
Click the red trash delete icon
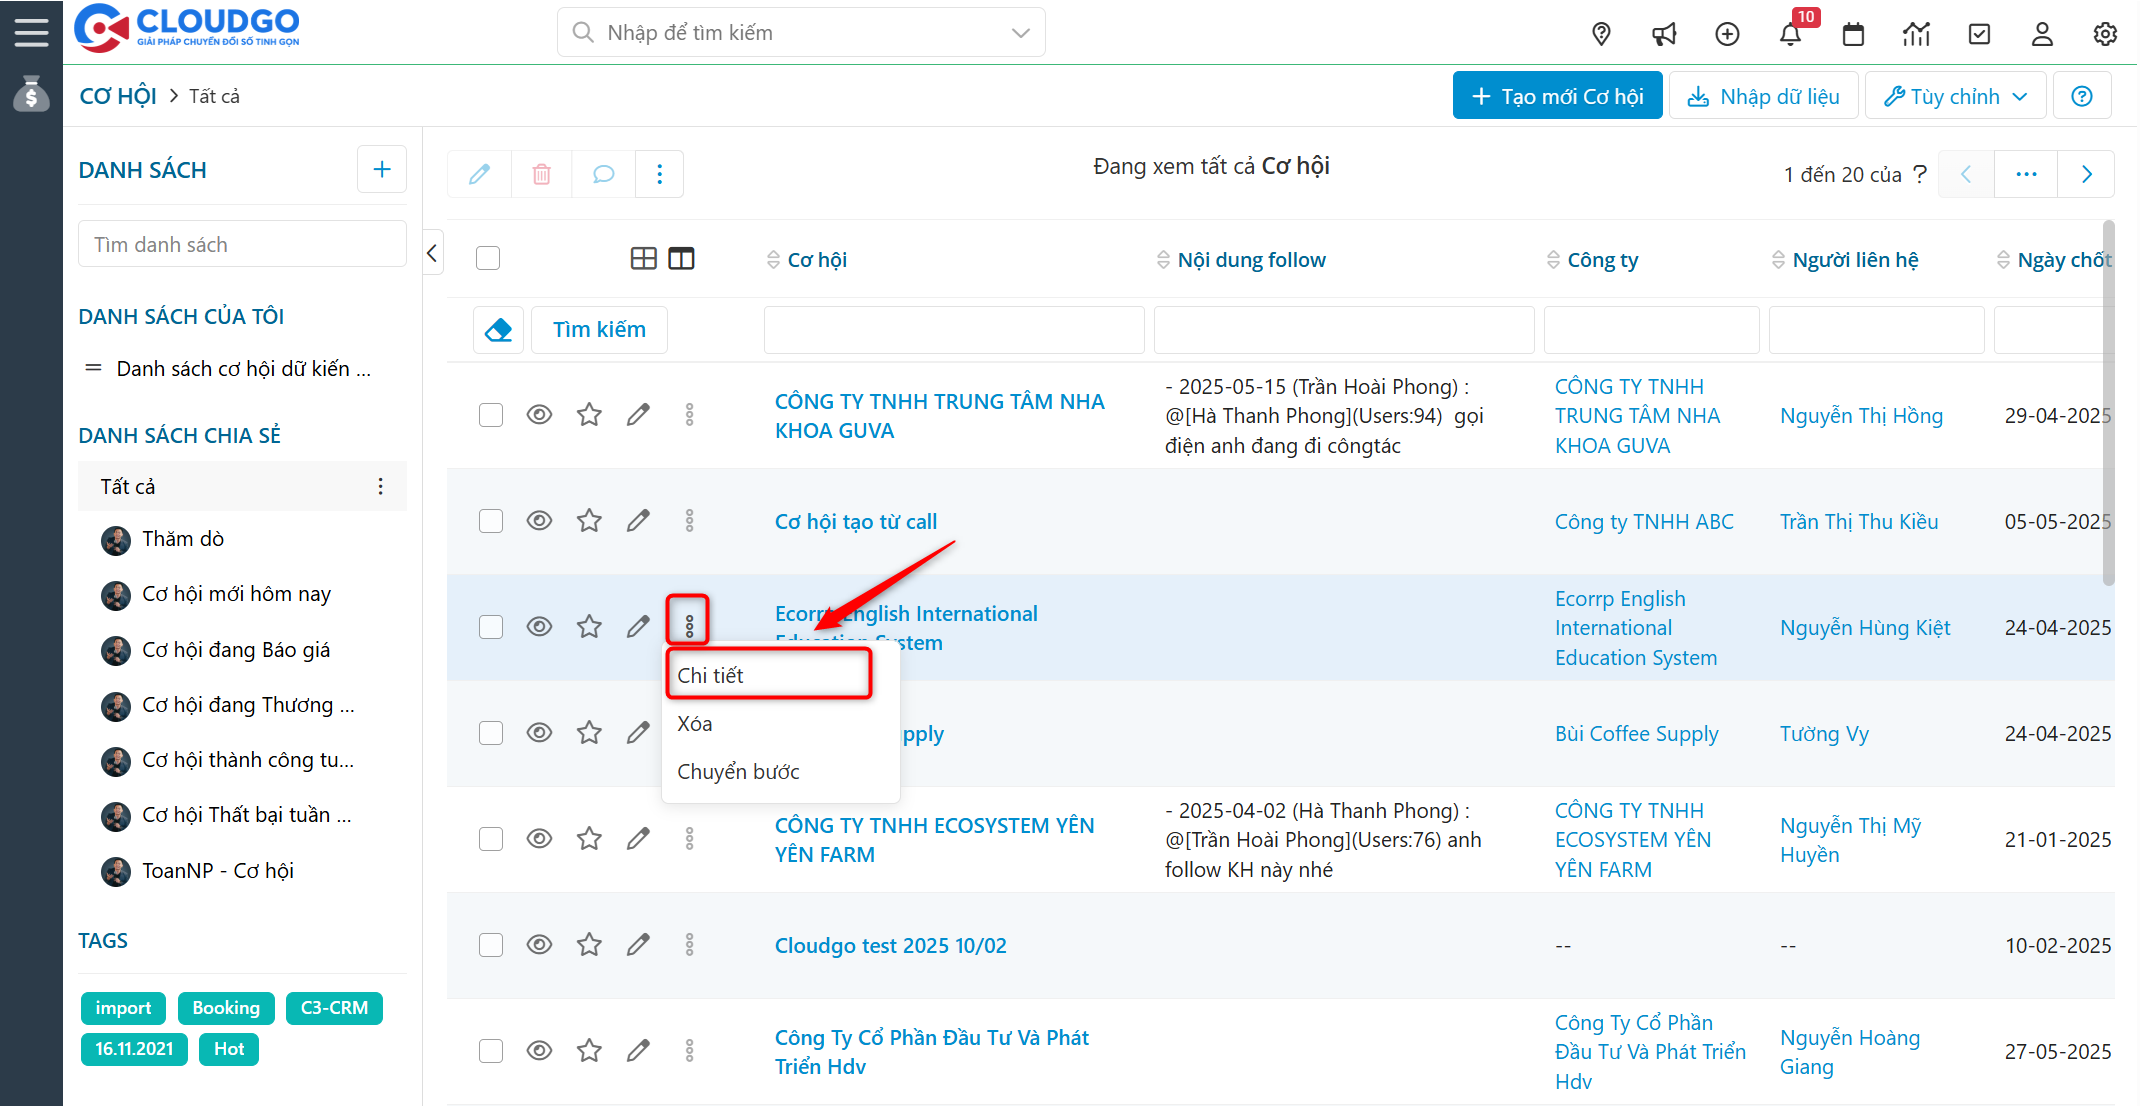coord(541,174)
